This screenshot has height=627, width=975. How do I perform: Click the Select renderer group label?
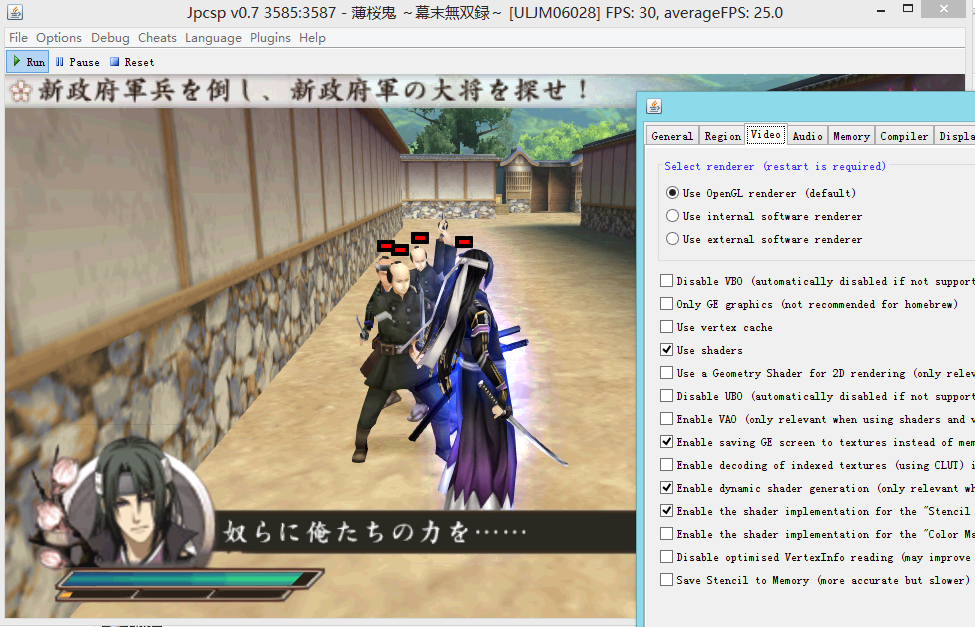click(x=774, y=167)
